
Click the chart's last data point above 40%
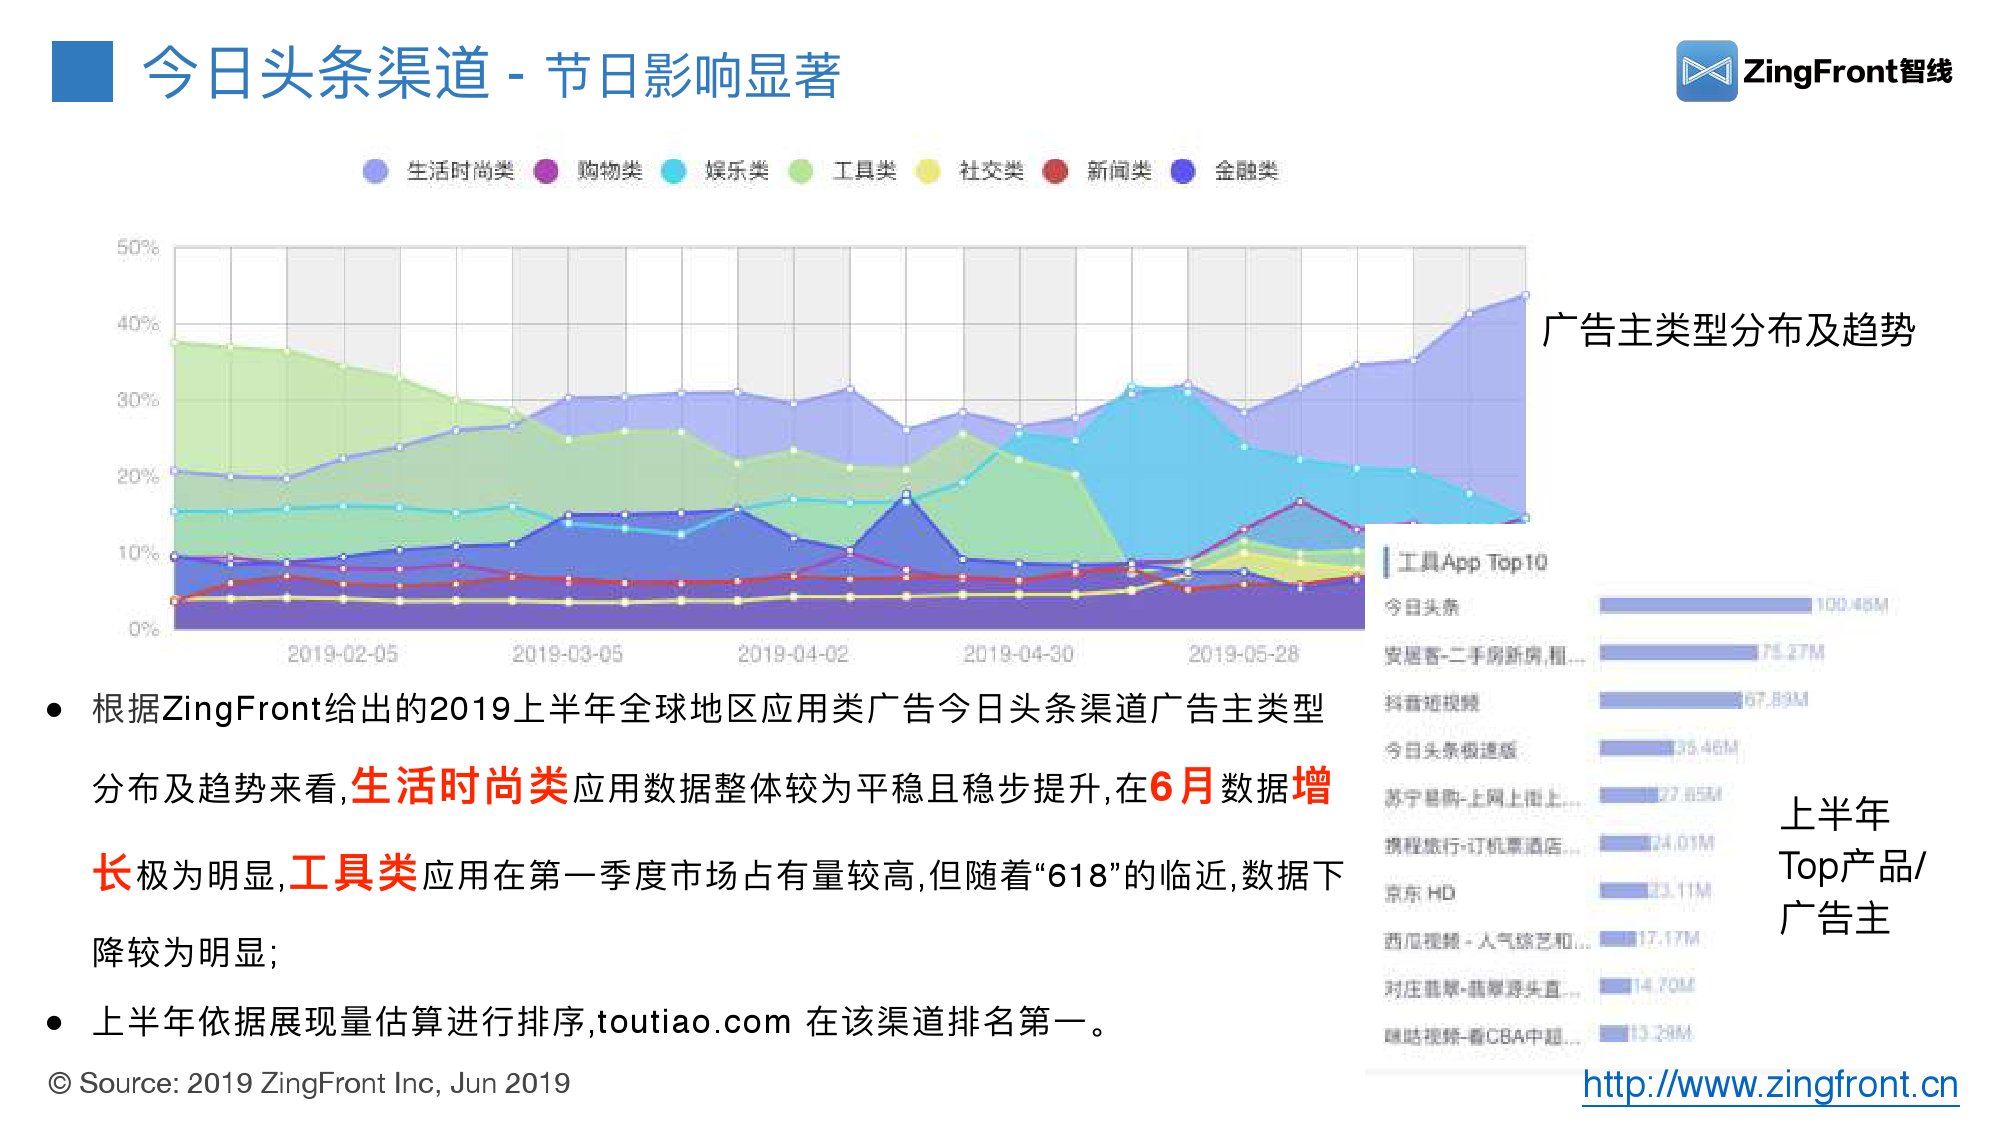1525,295
